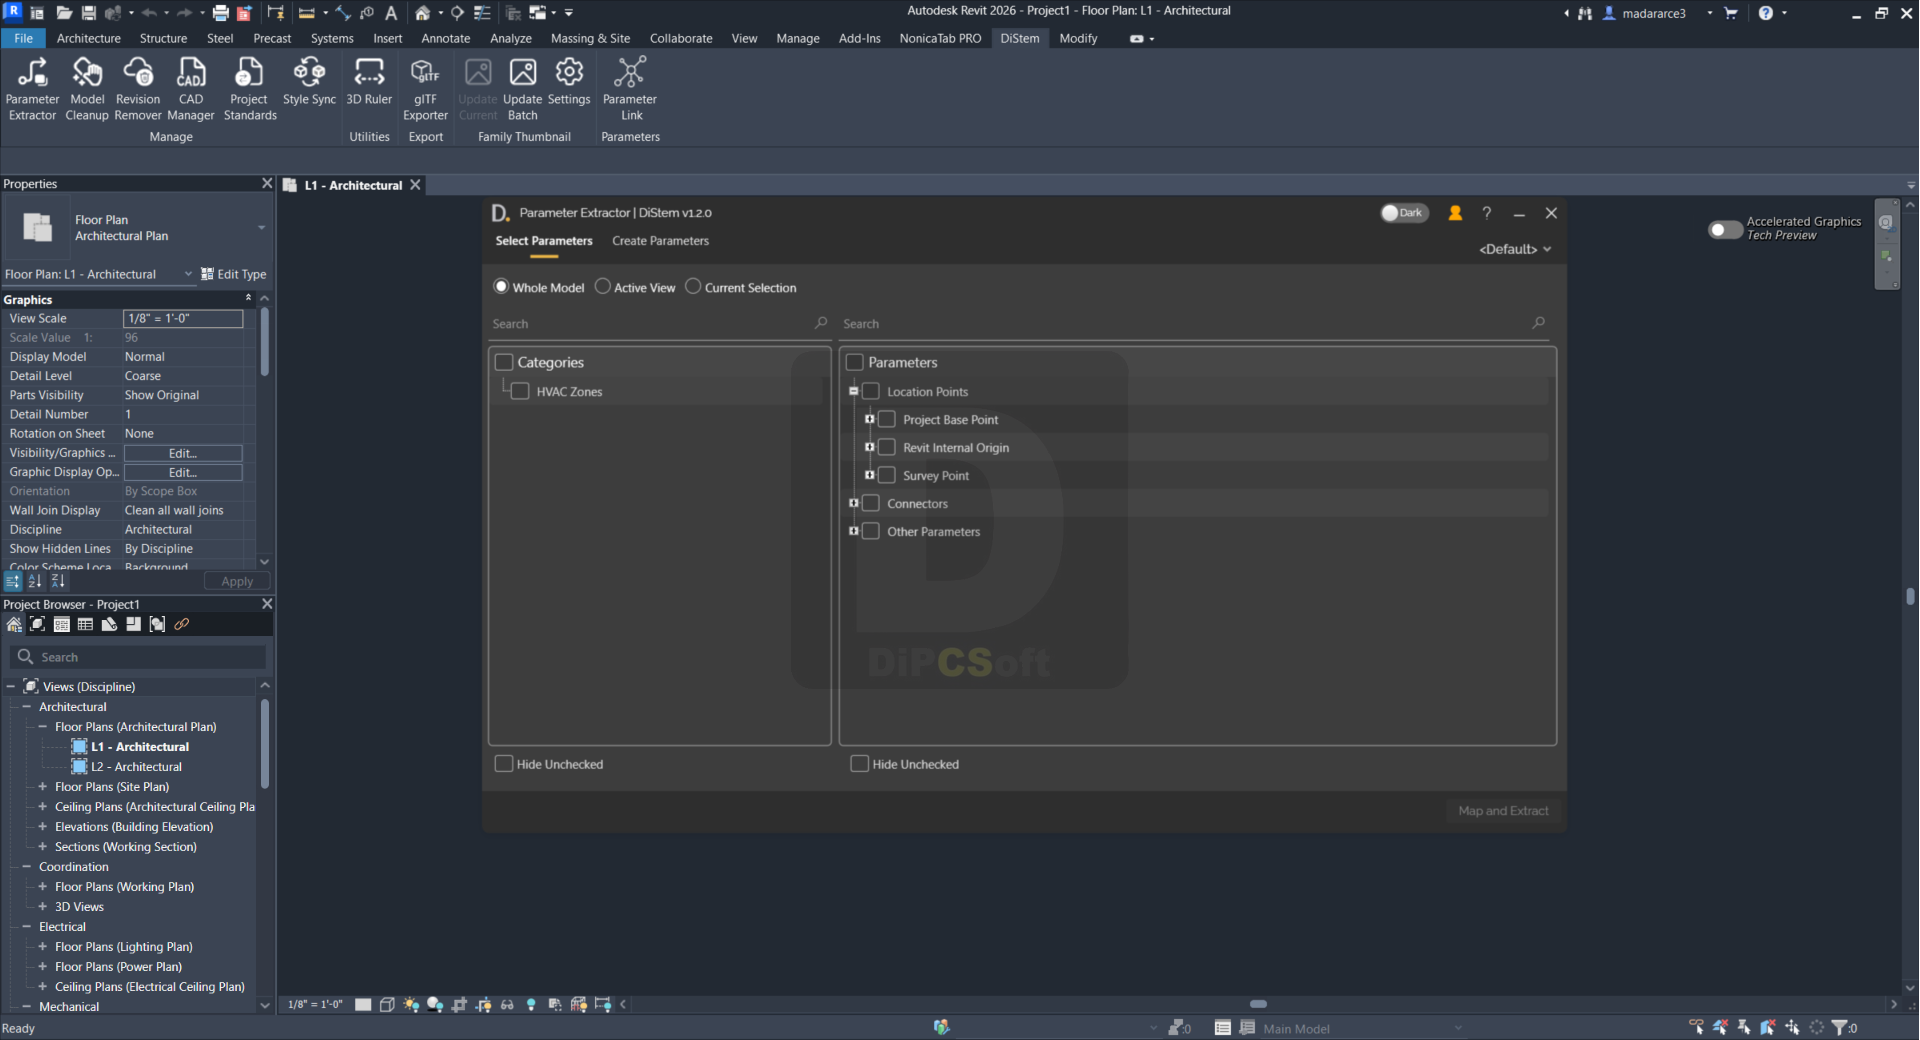Enable Hide Unchecked under Parameters list
1920x1040 pixels.
pos(859,764)
